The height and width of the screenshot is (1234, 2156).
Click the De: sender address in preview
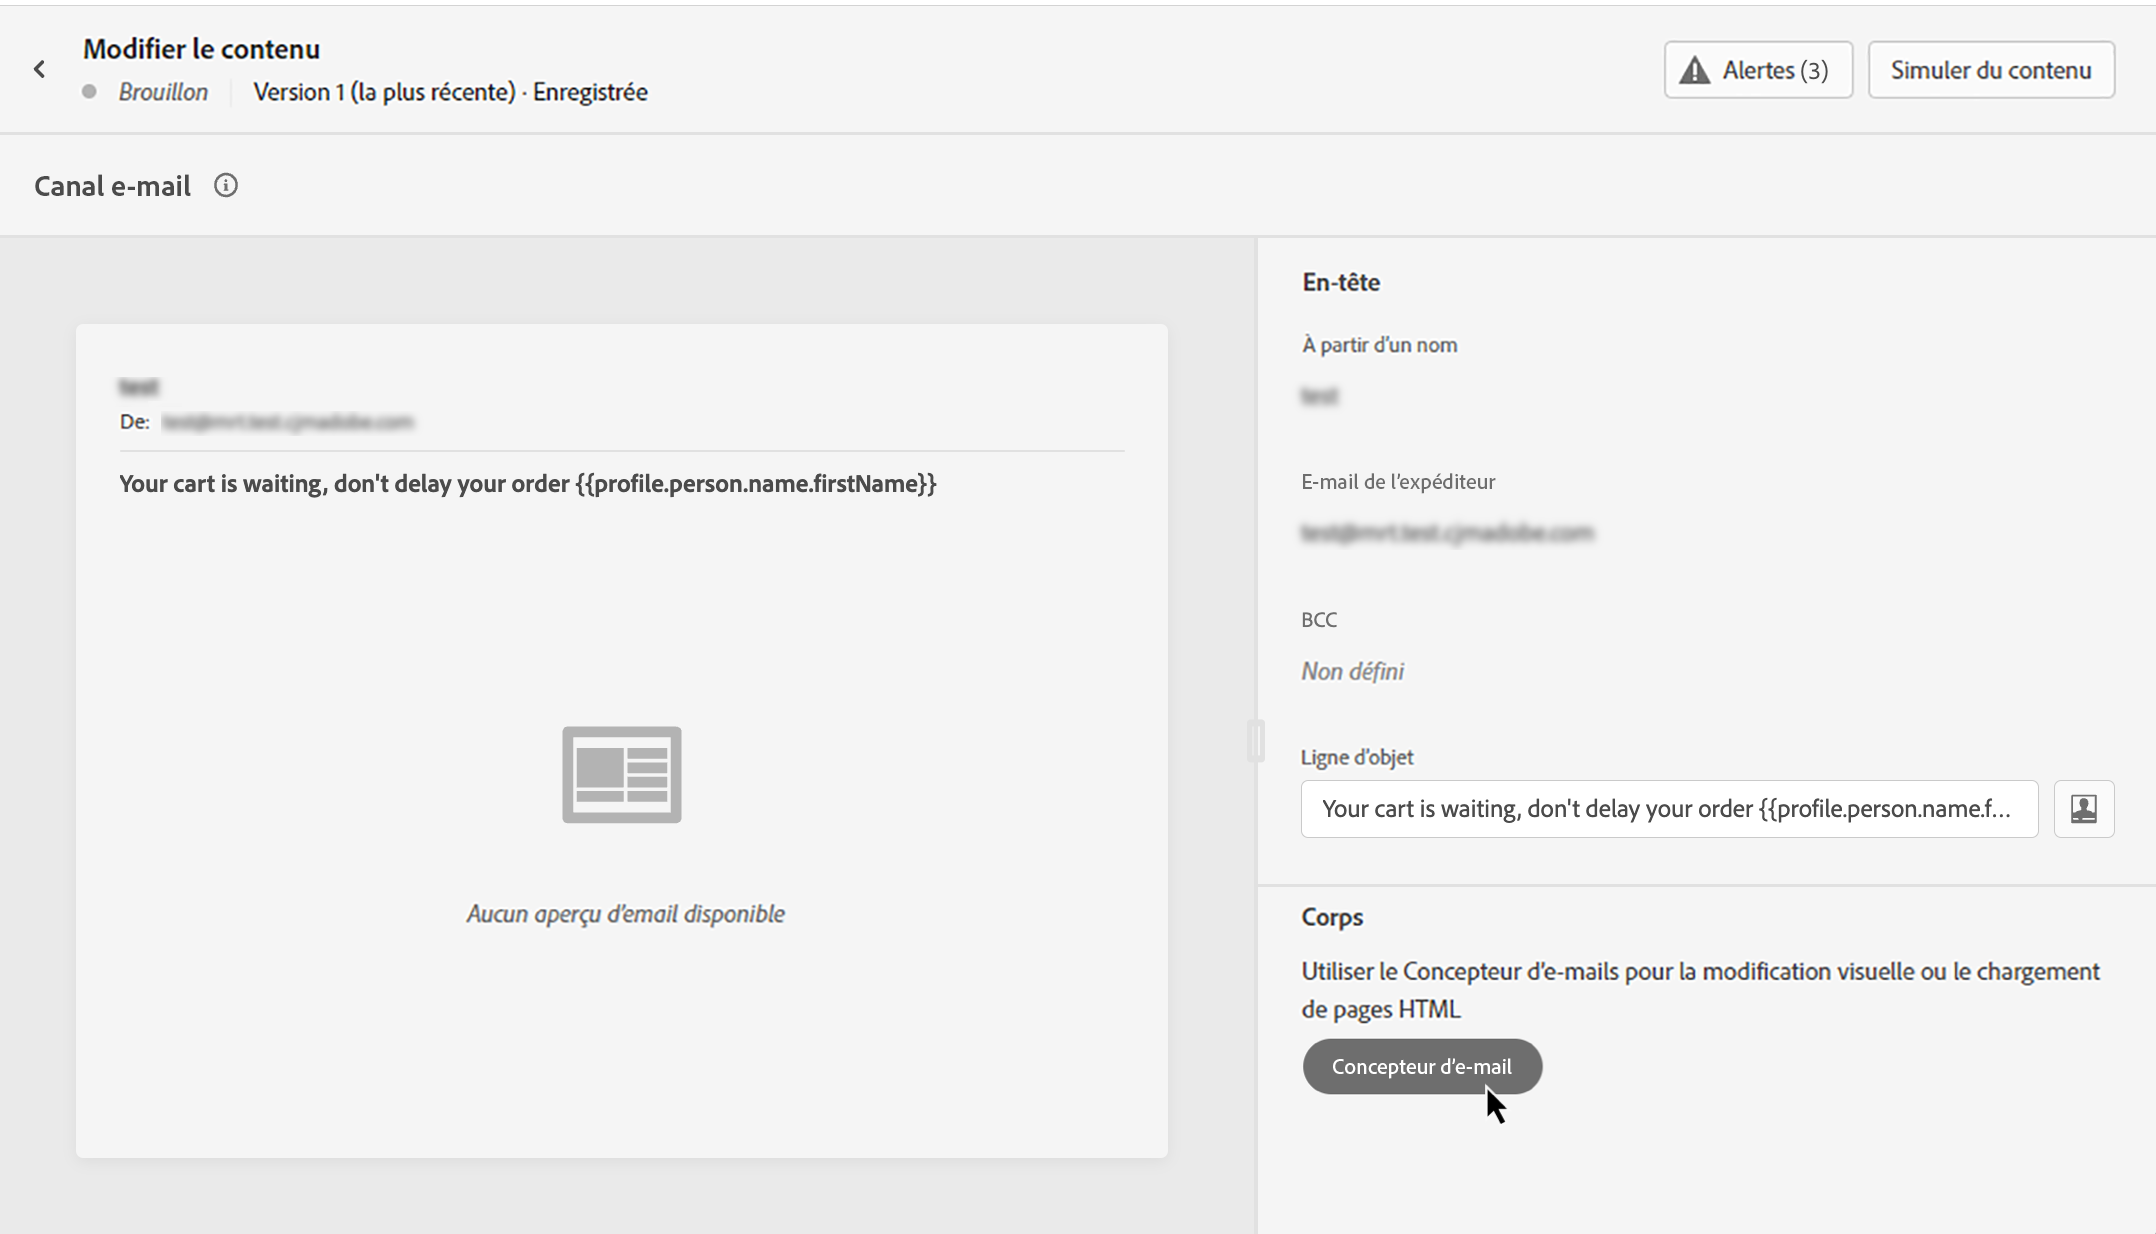tap(287, 422)
